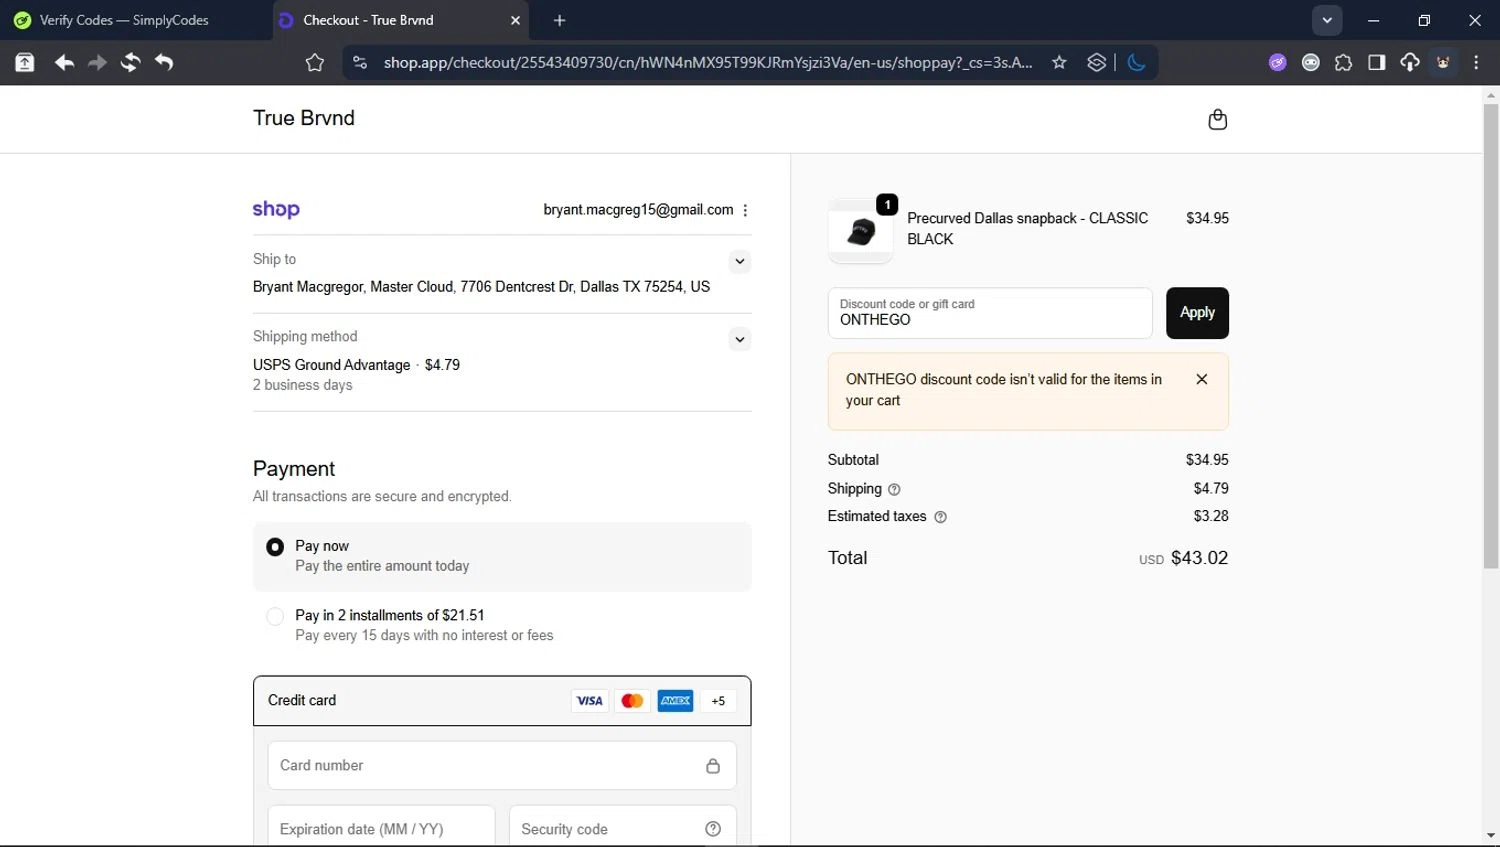The image size is (1500, 847).
Task: Click the Expiration date field
Action: [381, 828]
